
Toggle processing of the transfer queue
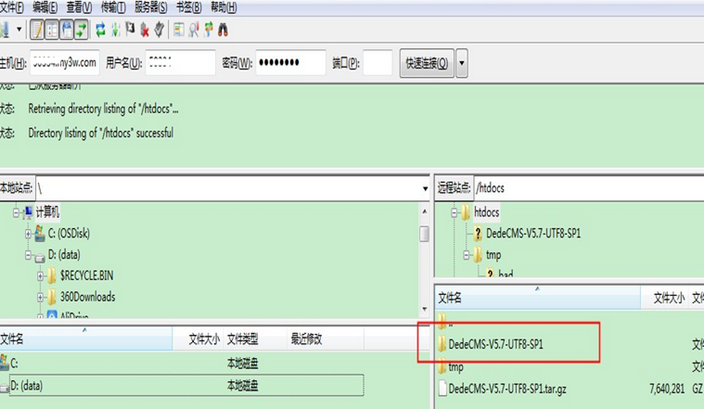click(x=115, y=30)
